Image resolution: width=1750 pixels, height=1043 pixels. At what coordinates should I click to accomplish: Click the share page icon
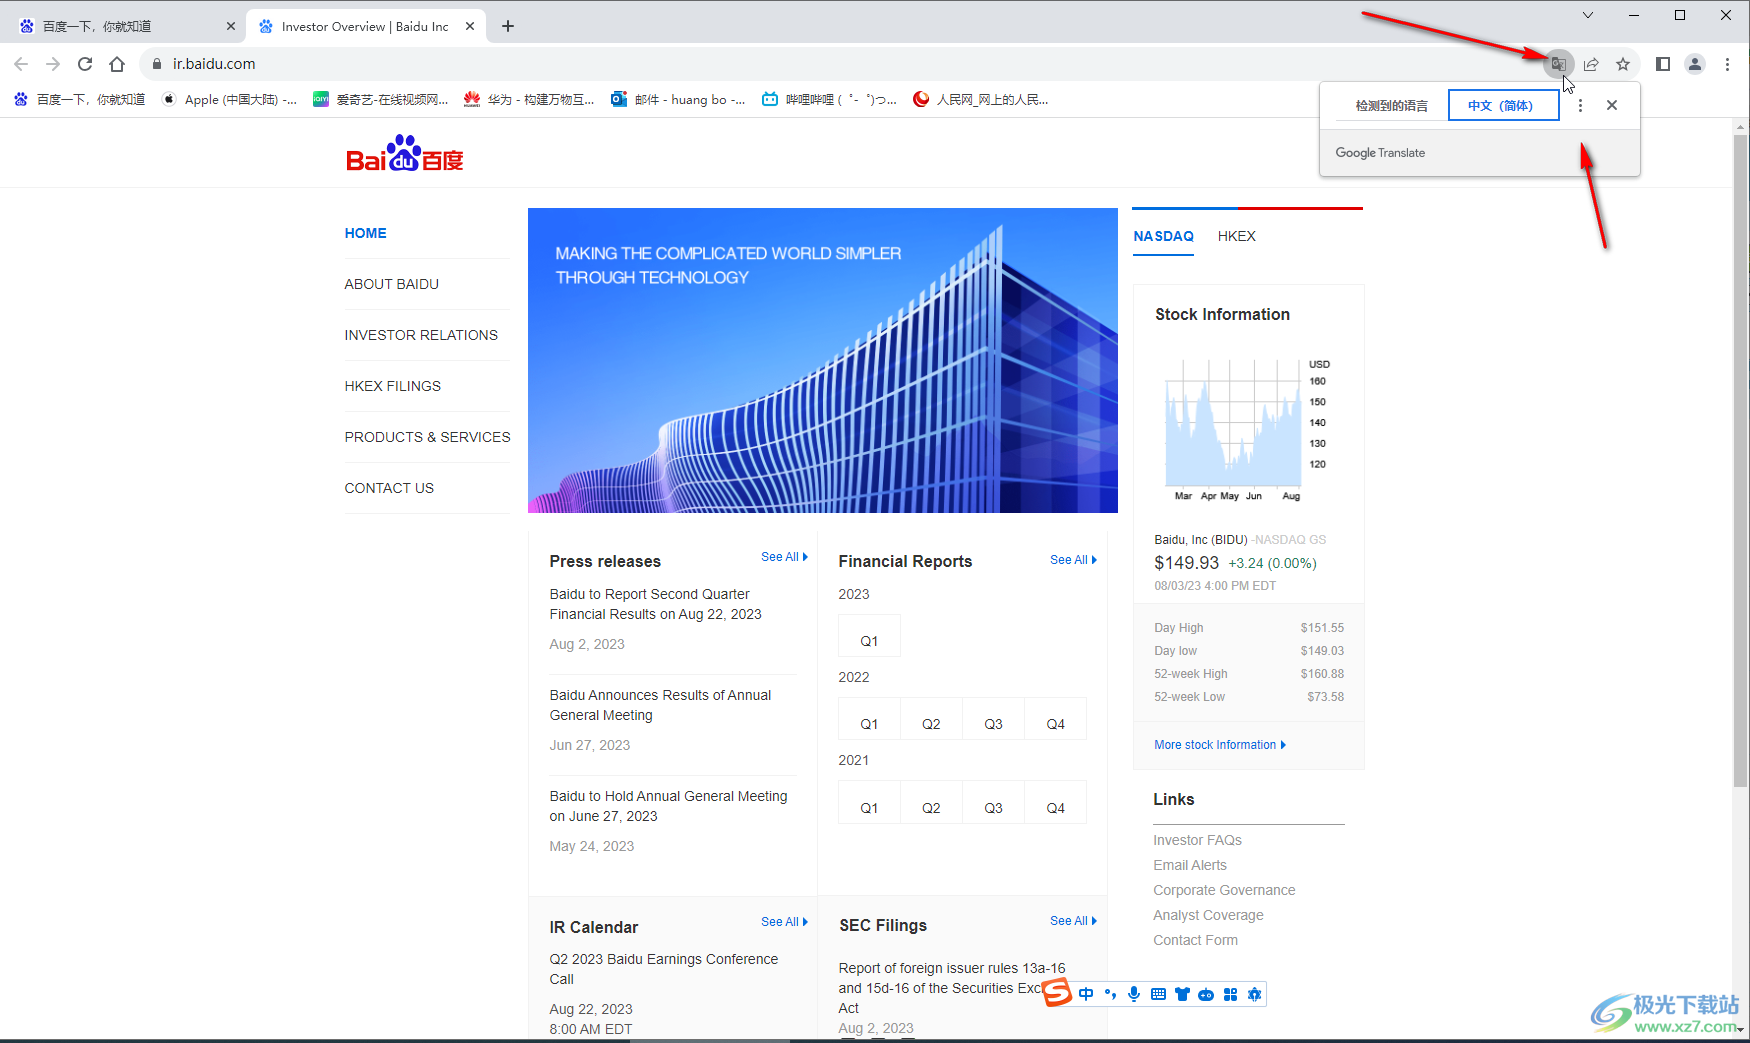coord(1591,64)
